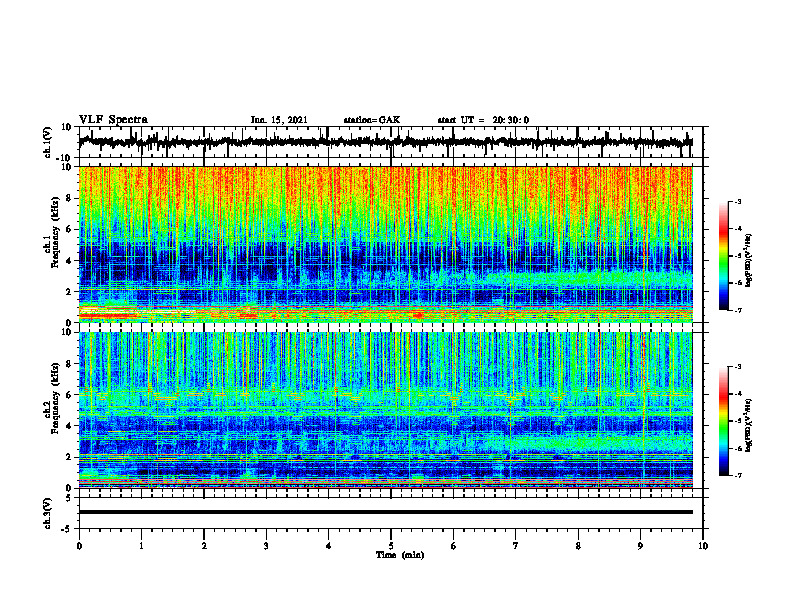
Task: Click the '-7' label on ch.2 colorbar
Action: coord(738,475)
